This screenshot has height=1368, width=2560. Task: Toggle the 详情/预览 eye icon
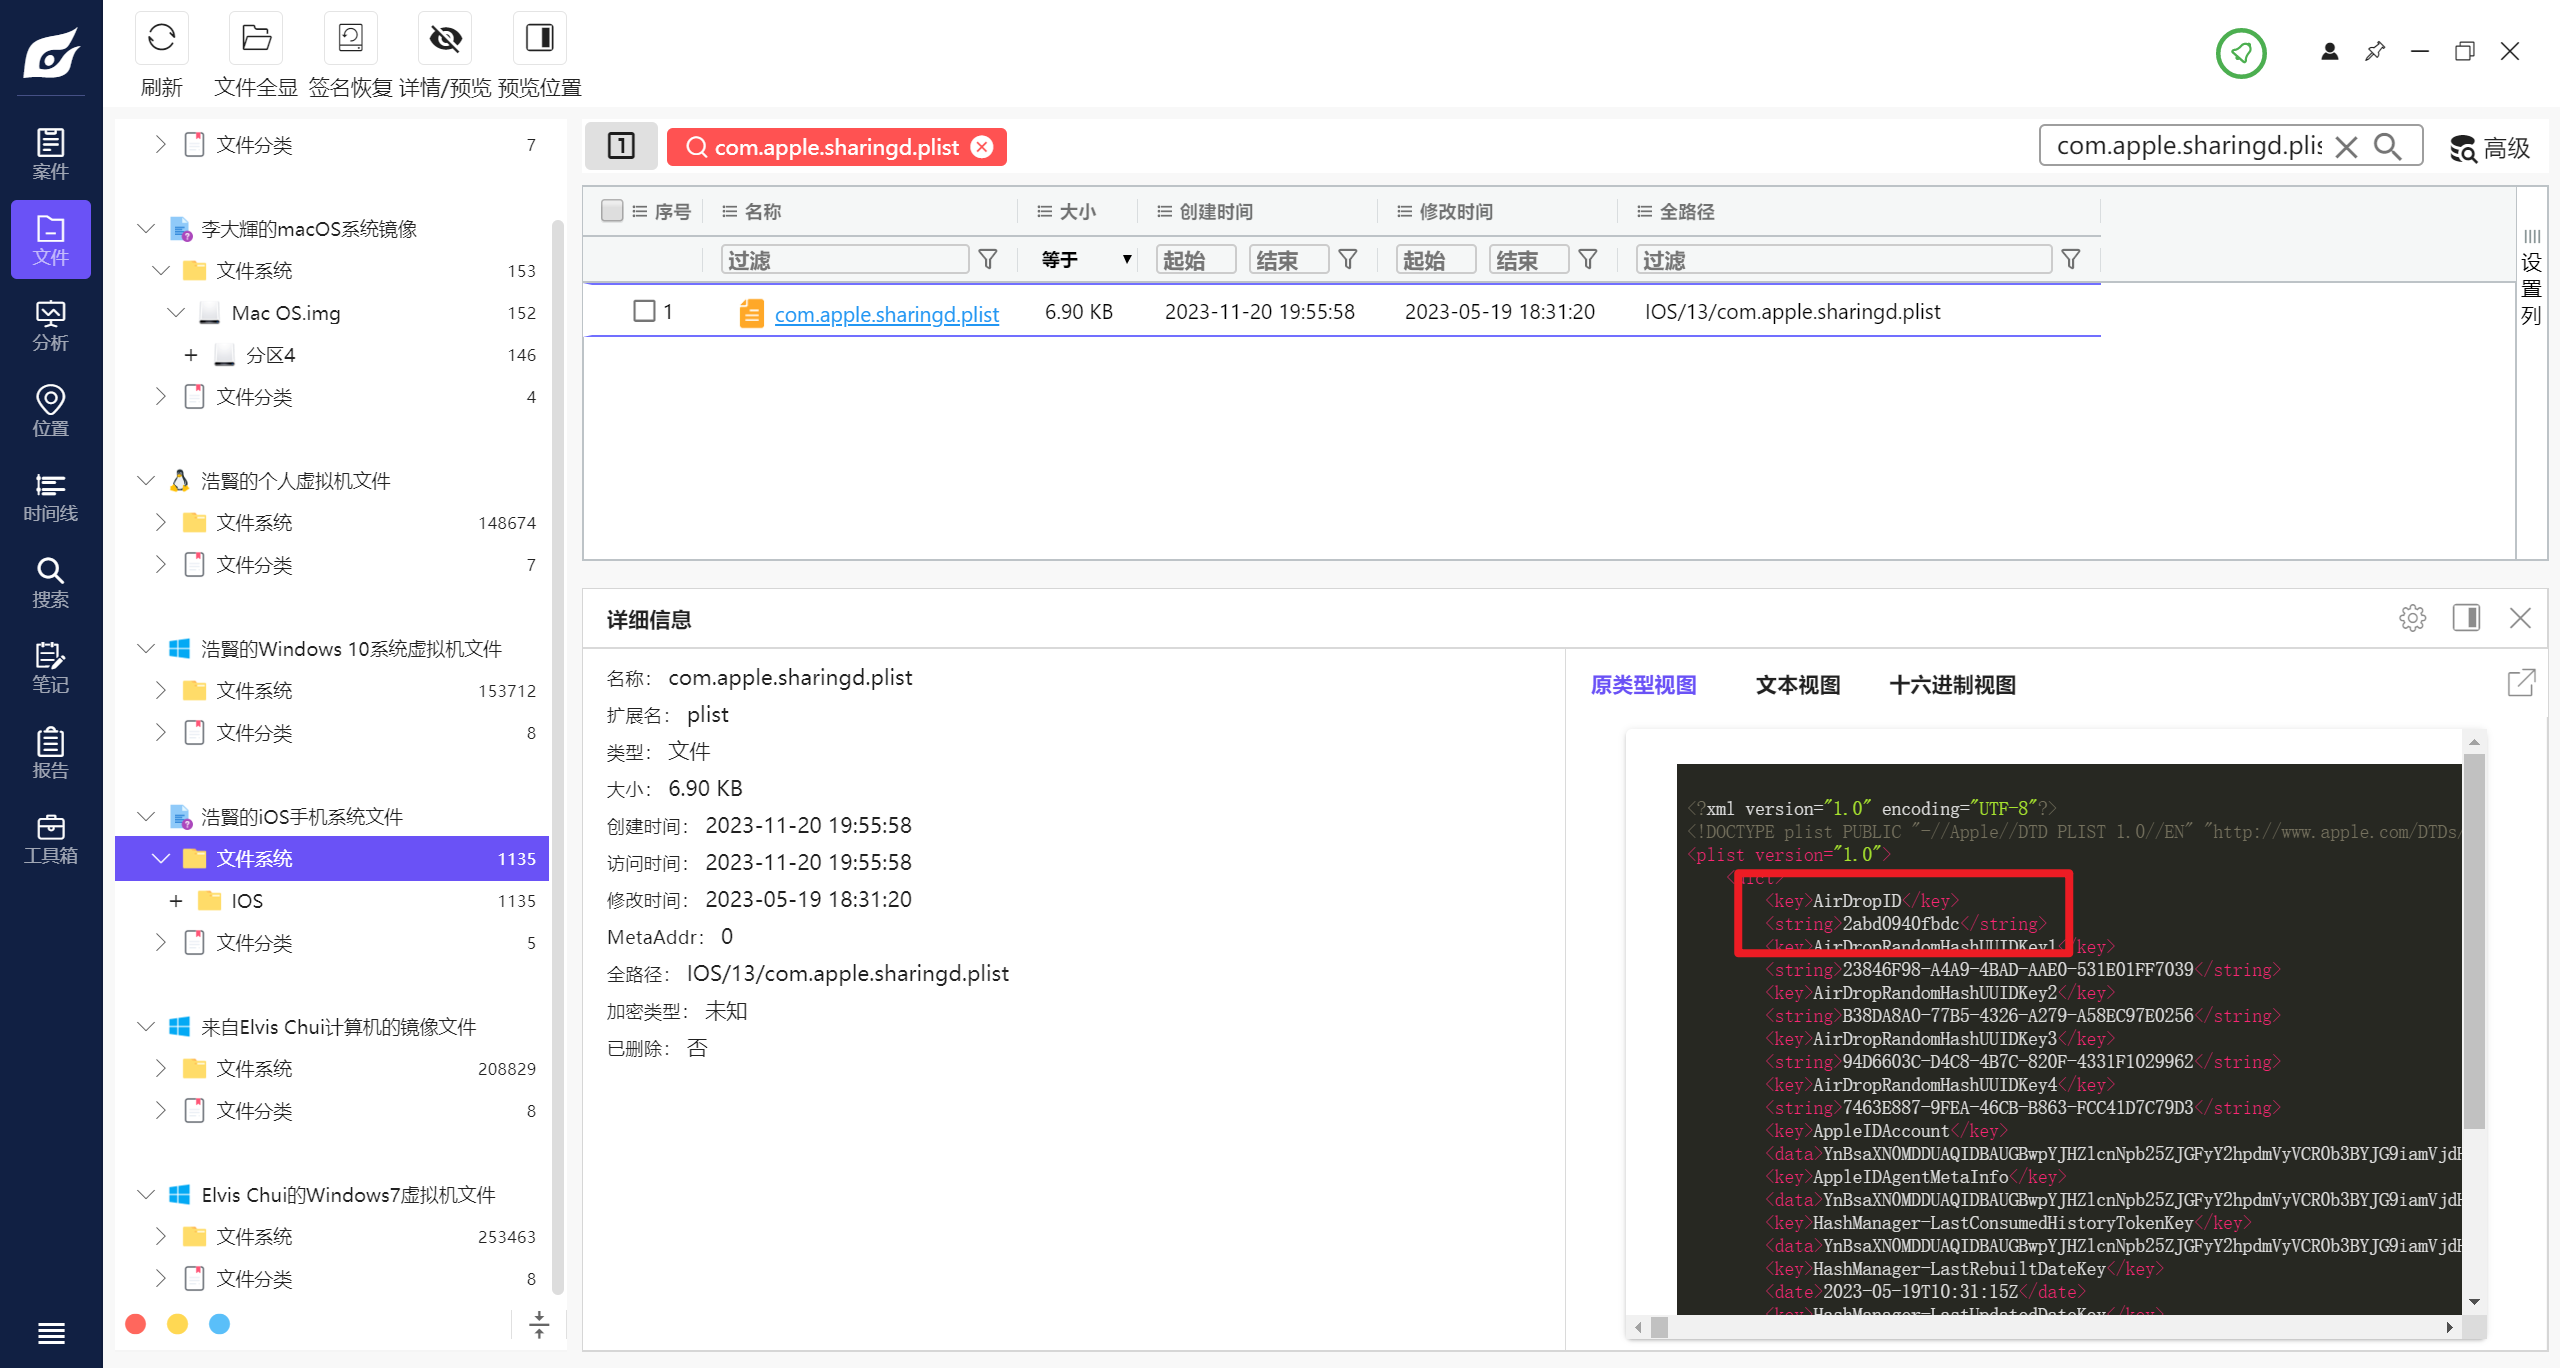pos(445,40)
